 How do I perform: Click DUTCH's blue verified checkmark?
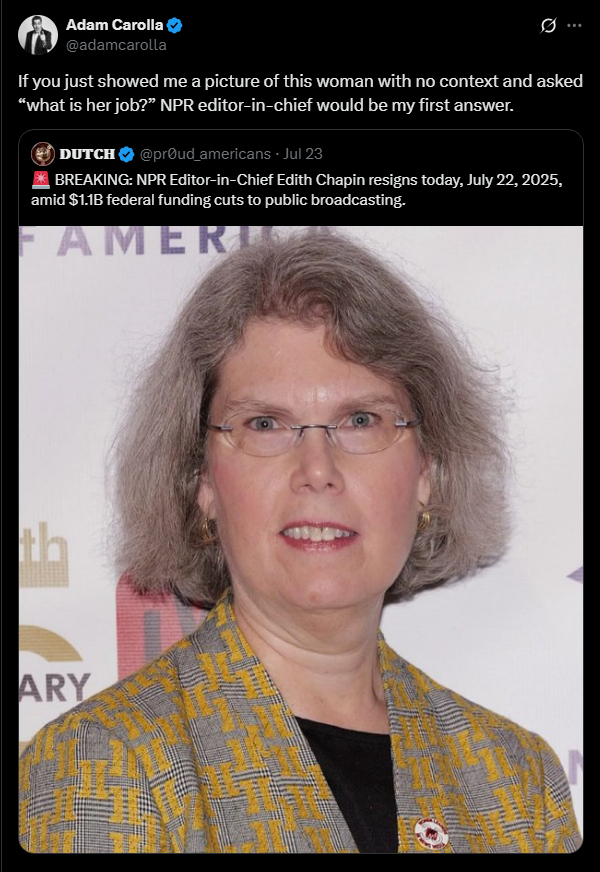(x=127, y=154)
